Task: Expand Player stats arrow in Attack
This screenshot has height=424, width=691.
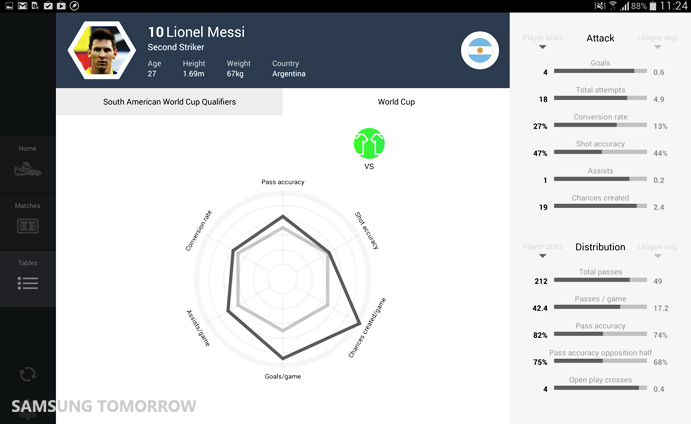Action: point(543,47)
